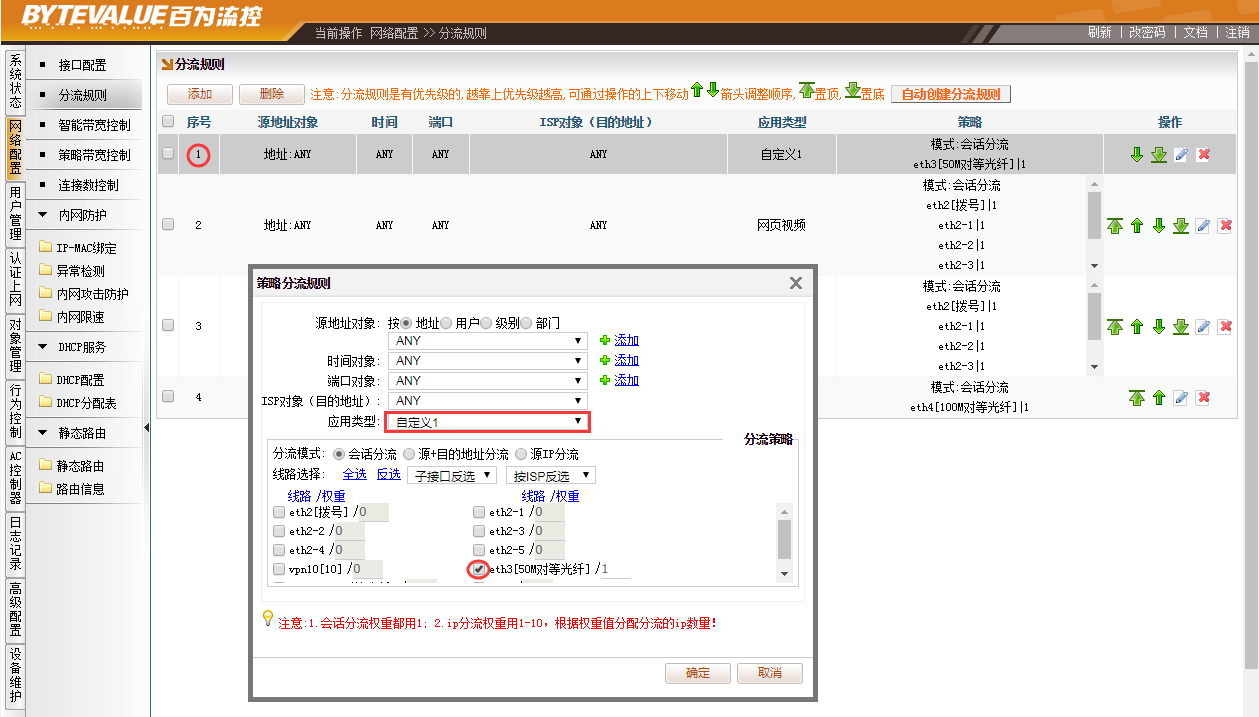Screen dimensions: 1259x717
Task: Close the 策略分流规则 dialog with X
Action: tap(796, 283)
